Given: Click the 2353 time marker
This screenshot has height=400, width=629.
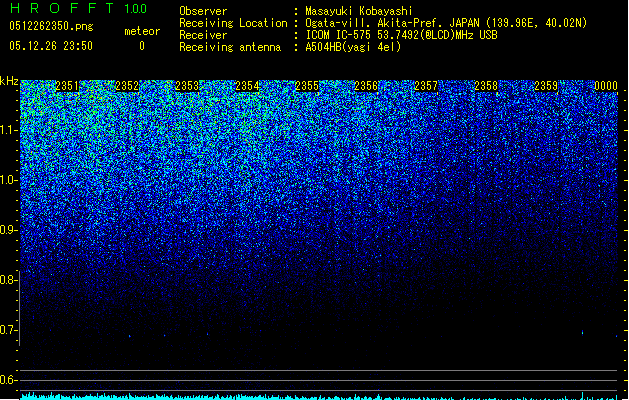Looking at the screenshot, I should coord(187,86).
